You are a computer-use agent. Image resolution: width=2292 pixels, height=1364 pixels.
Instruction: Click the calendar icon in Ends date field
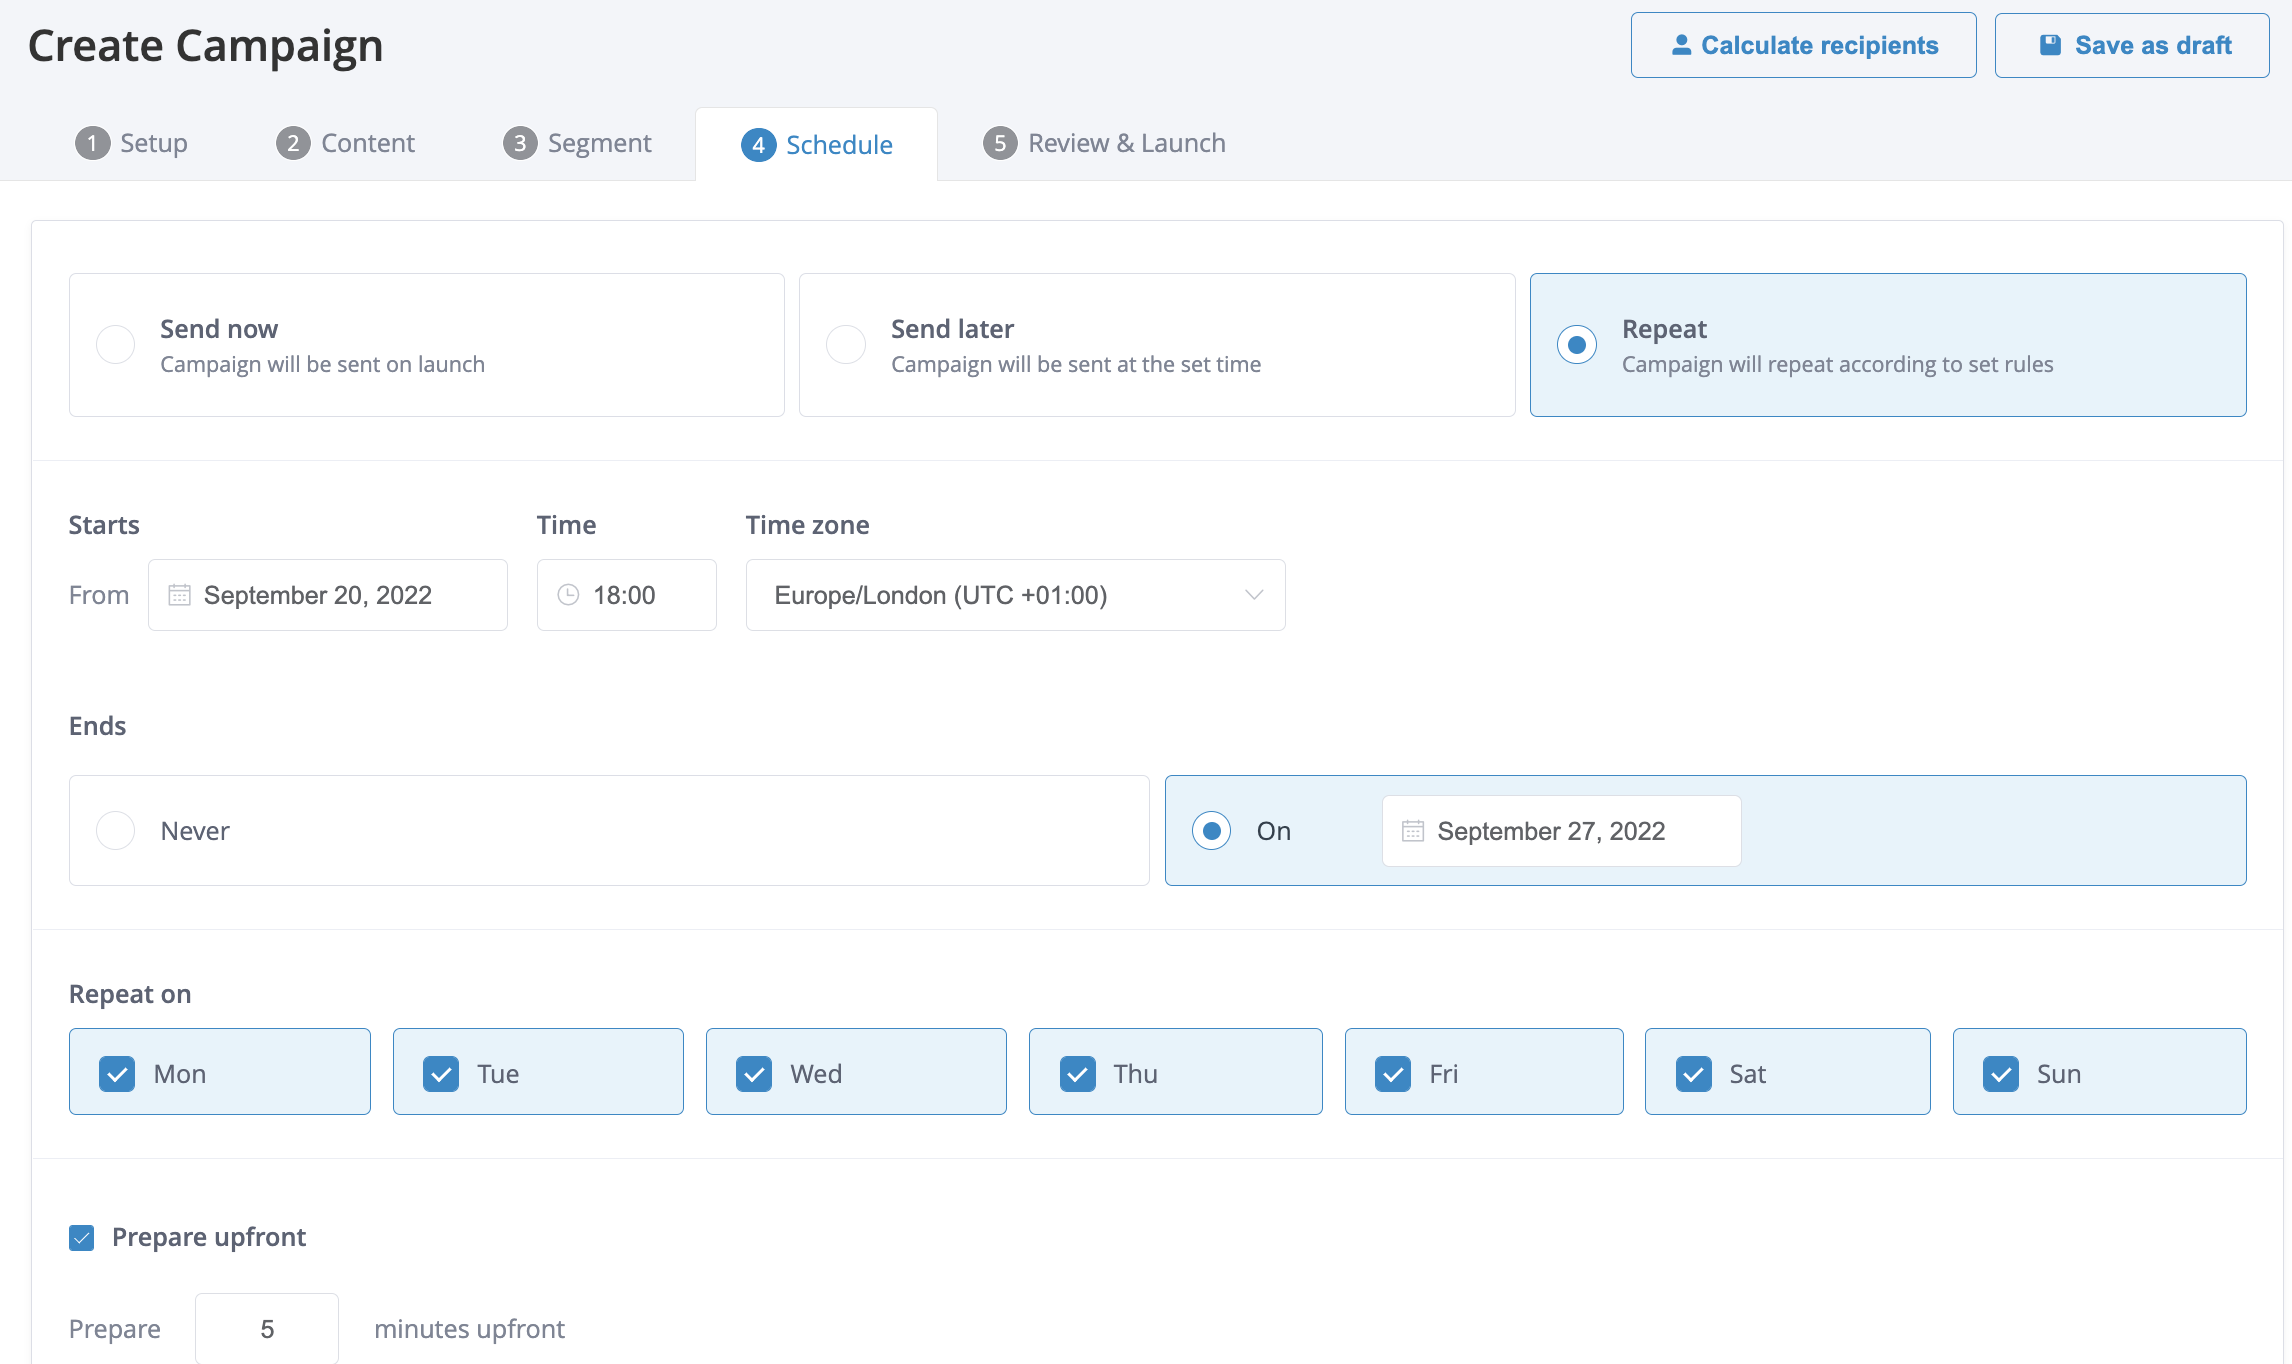1412,831
